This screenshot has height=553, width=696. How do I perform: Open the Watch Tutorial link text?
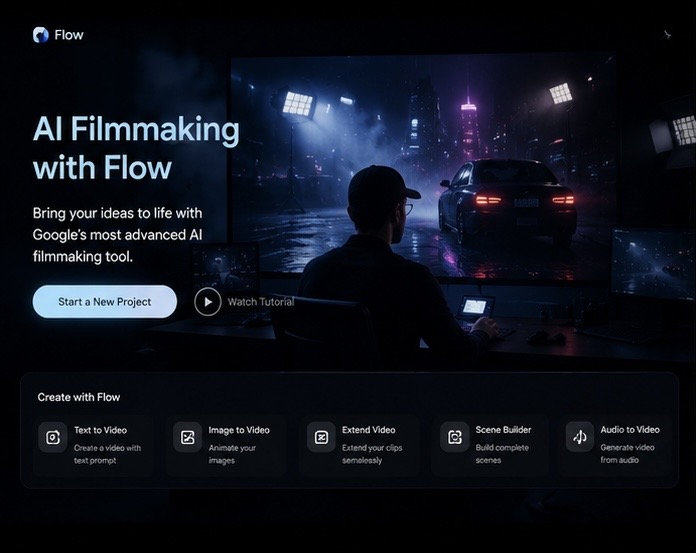click(x=261, y=302)
